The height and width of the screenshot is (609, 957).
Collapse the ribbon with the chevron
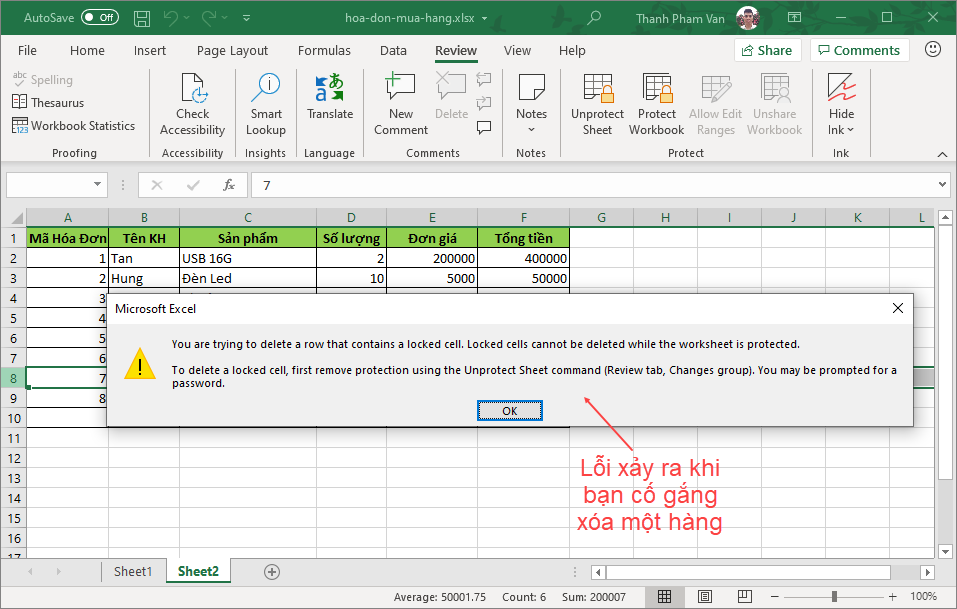point(942,154)
